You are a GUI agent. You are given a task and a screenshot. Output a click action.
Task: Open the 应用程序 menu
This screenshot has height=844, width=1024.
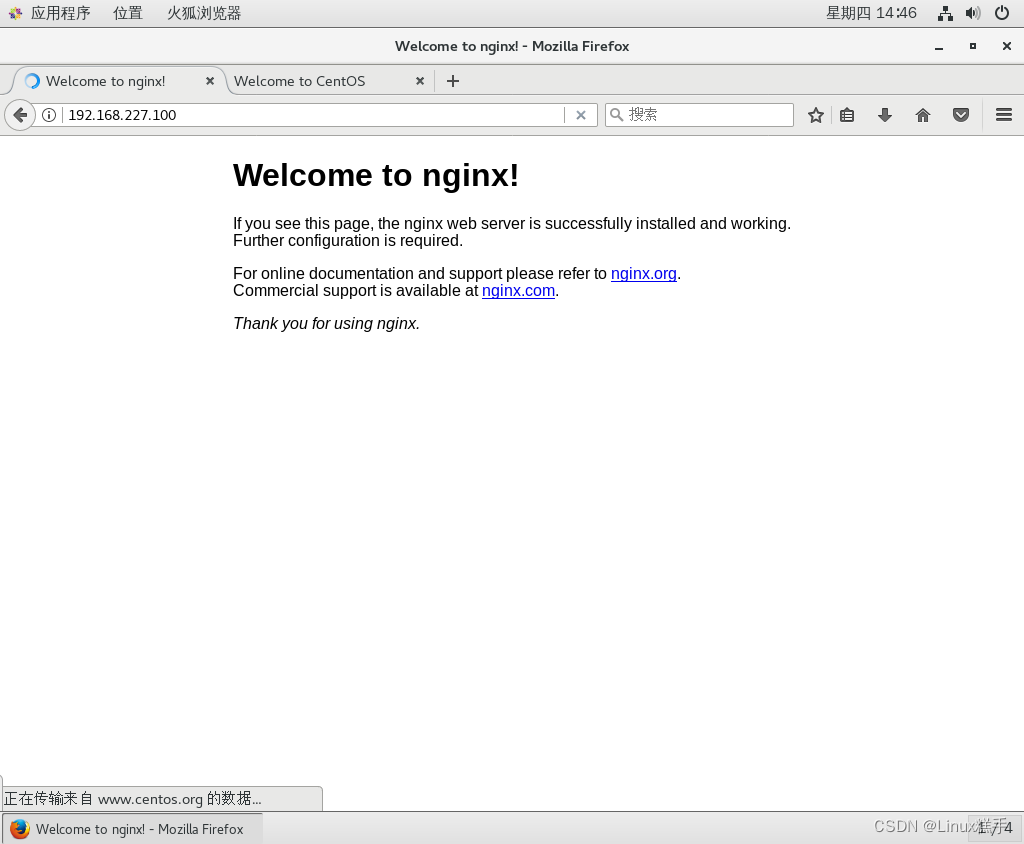60,13
